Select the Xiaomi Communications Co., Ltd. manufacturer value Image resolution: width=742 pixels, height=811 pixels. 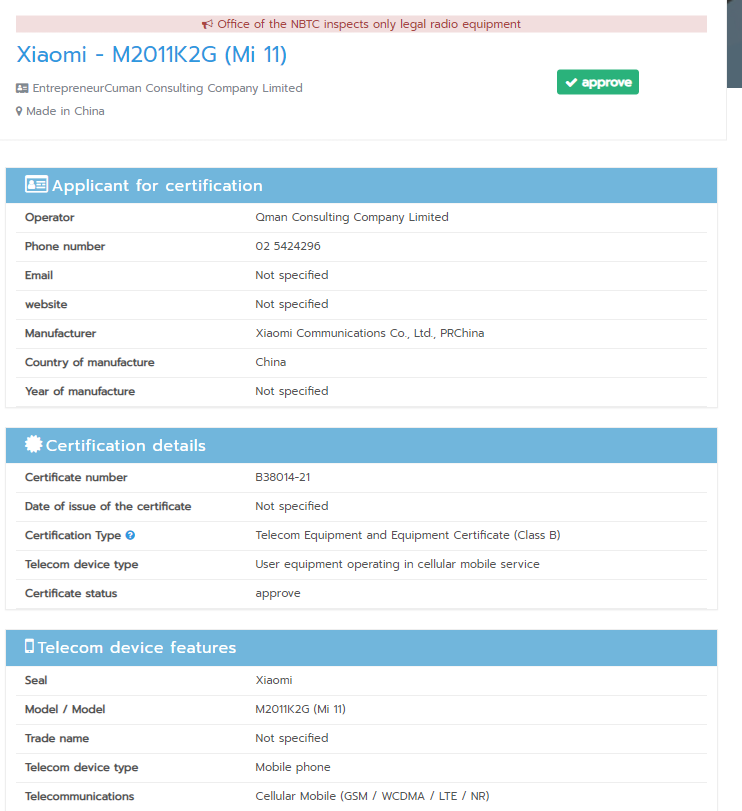click(369, 333)
